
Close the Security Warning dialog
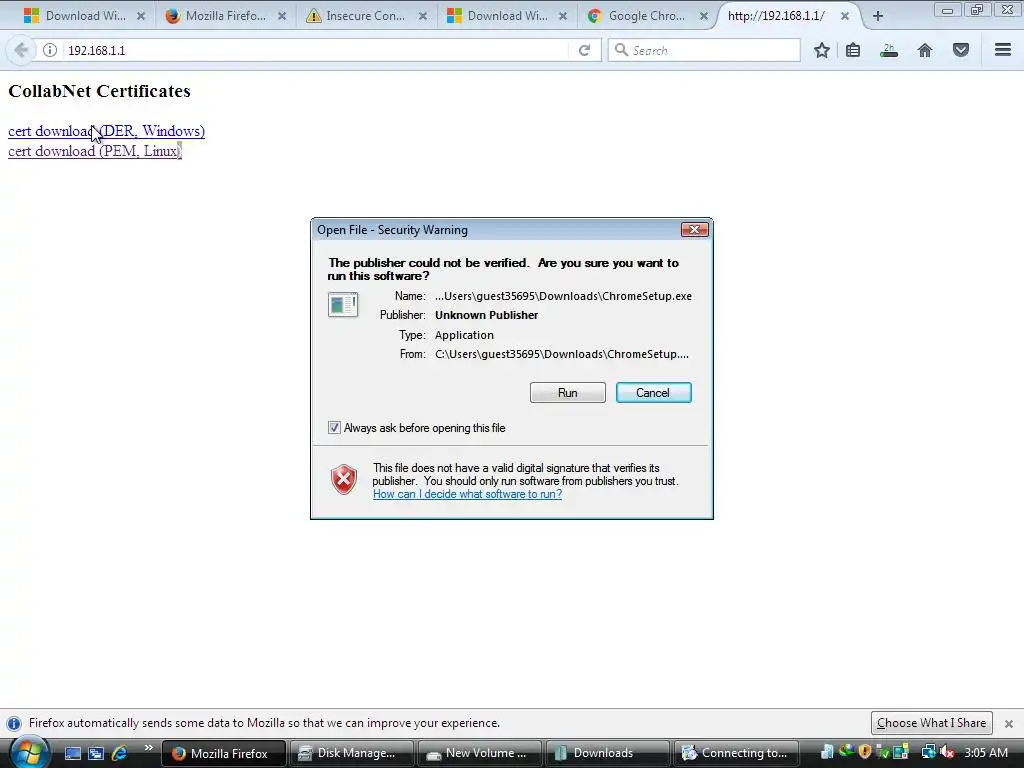point(694,229)
